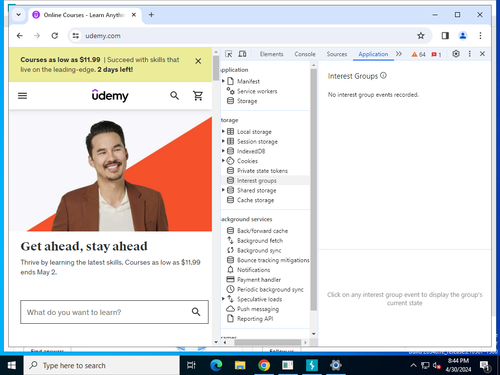
Task: Select Bounce tracking mitigations item
Action: [268, 260]
